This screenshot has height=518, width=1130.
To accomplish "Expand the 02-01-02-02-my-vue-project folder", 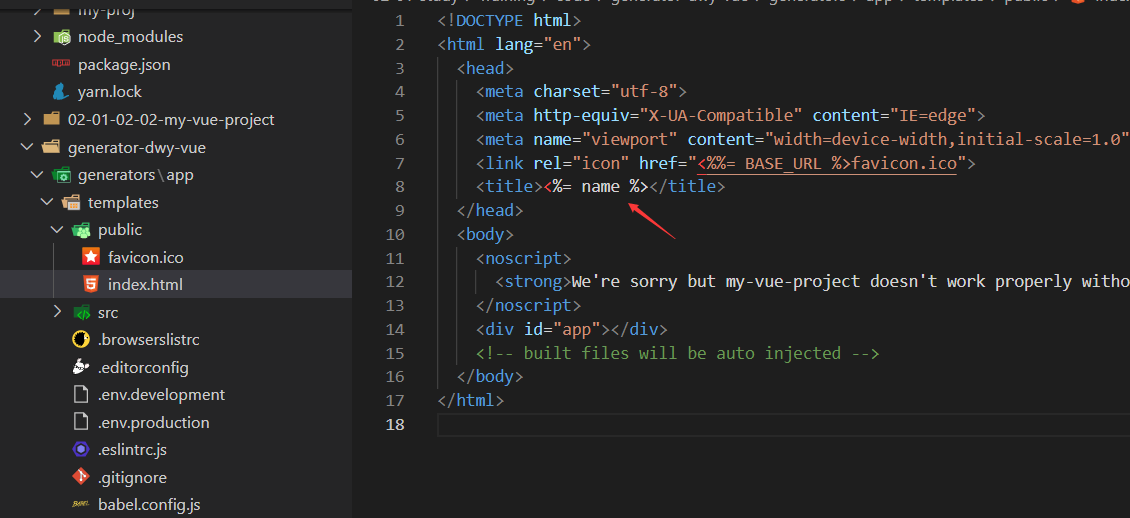I will pos(27,119).
